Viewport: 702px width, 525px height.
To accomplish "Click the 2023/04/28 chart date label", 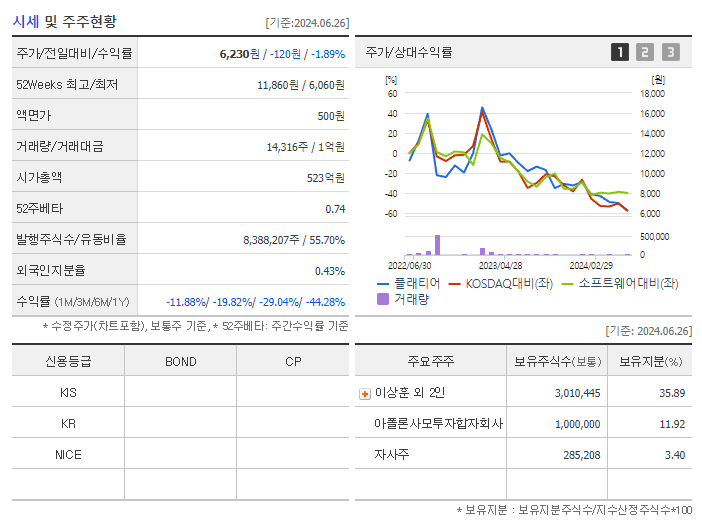I will pyautogui.click(x=501, y=266).
